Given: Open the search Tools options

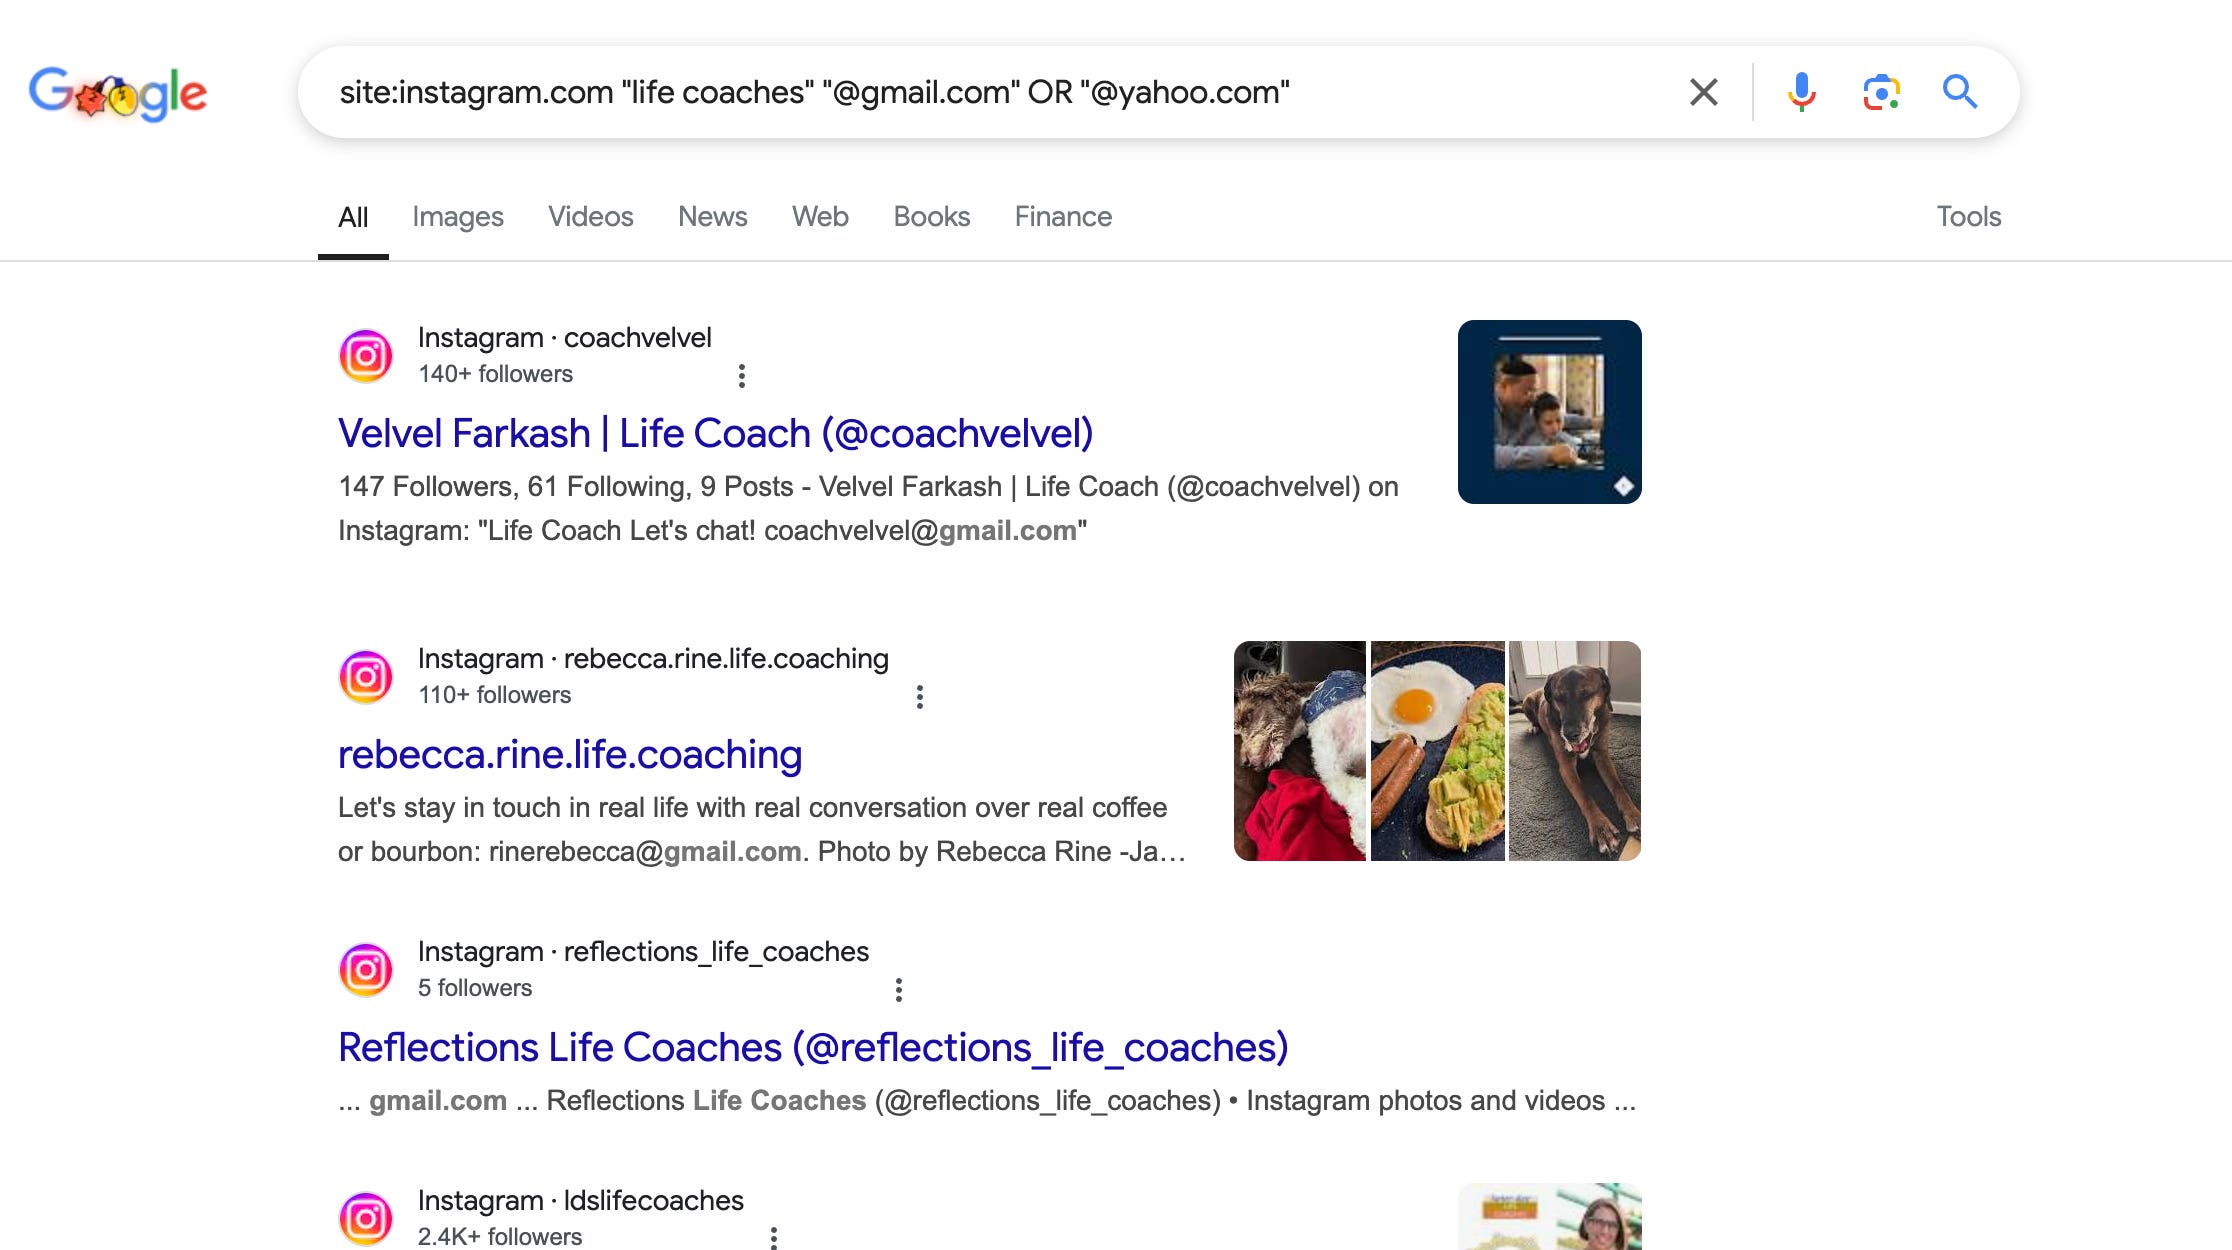Looking at the screenshot, I should pyautogui.click(x=1968, y=217).
